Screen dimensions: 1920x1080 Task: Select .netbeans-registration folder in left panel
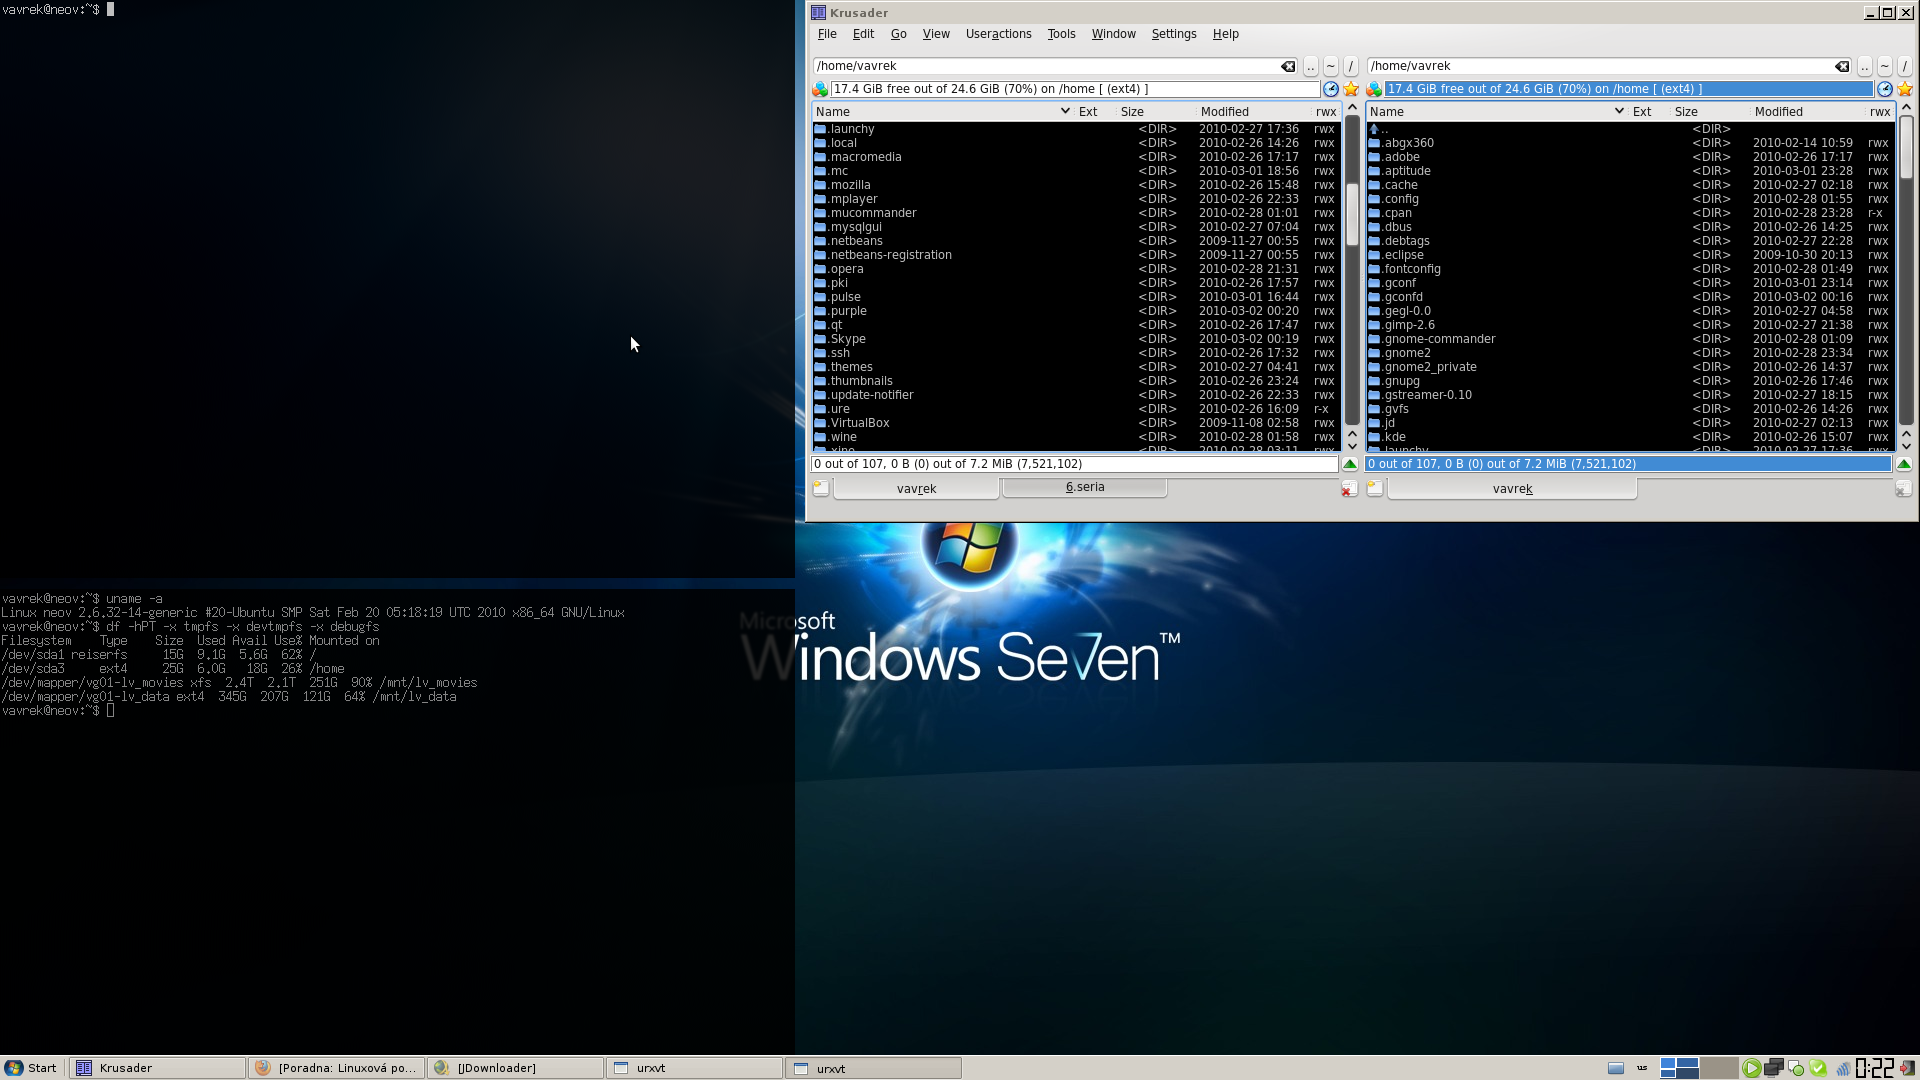[x=1075, y=255]
